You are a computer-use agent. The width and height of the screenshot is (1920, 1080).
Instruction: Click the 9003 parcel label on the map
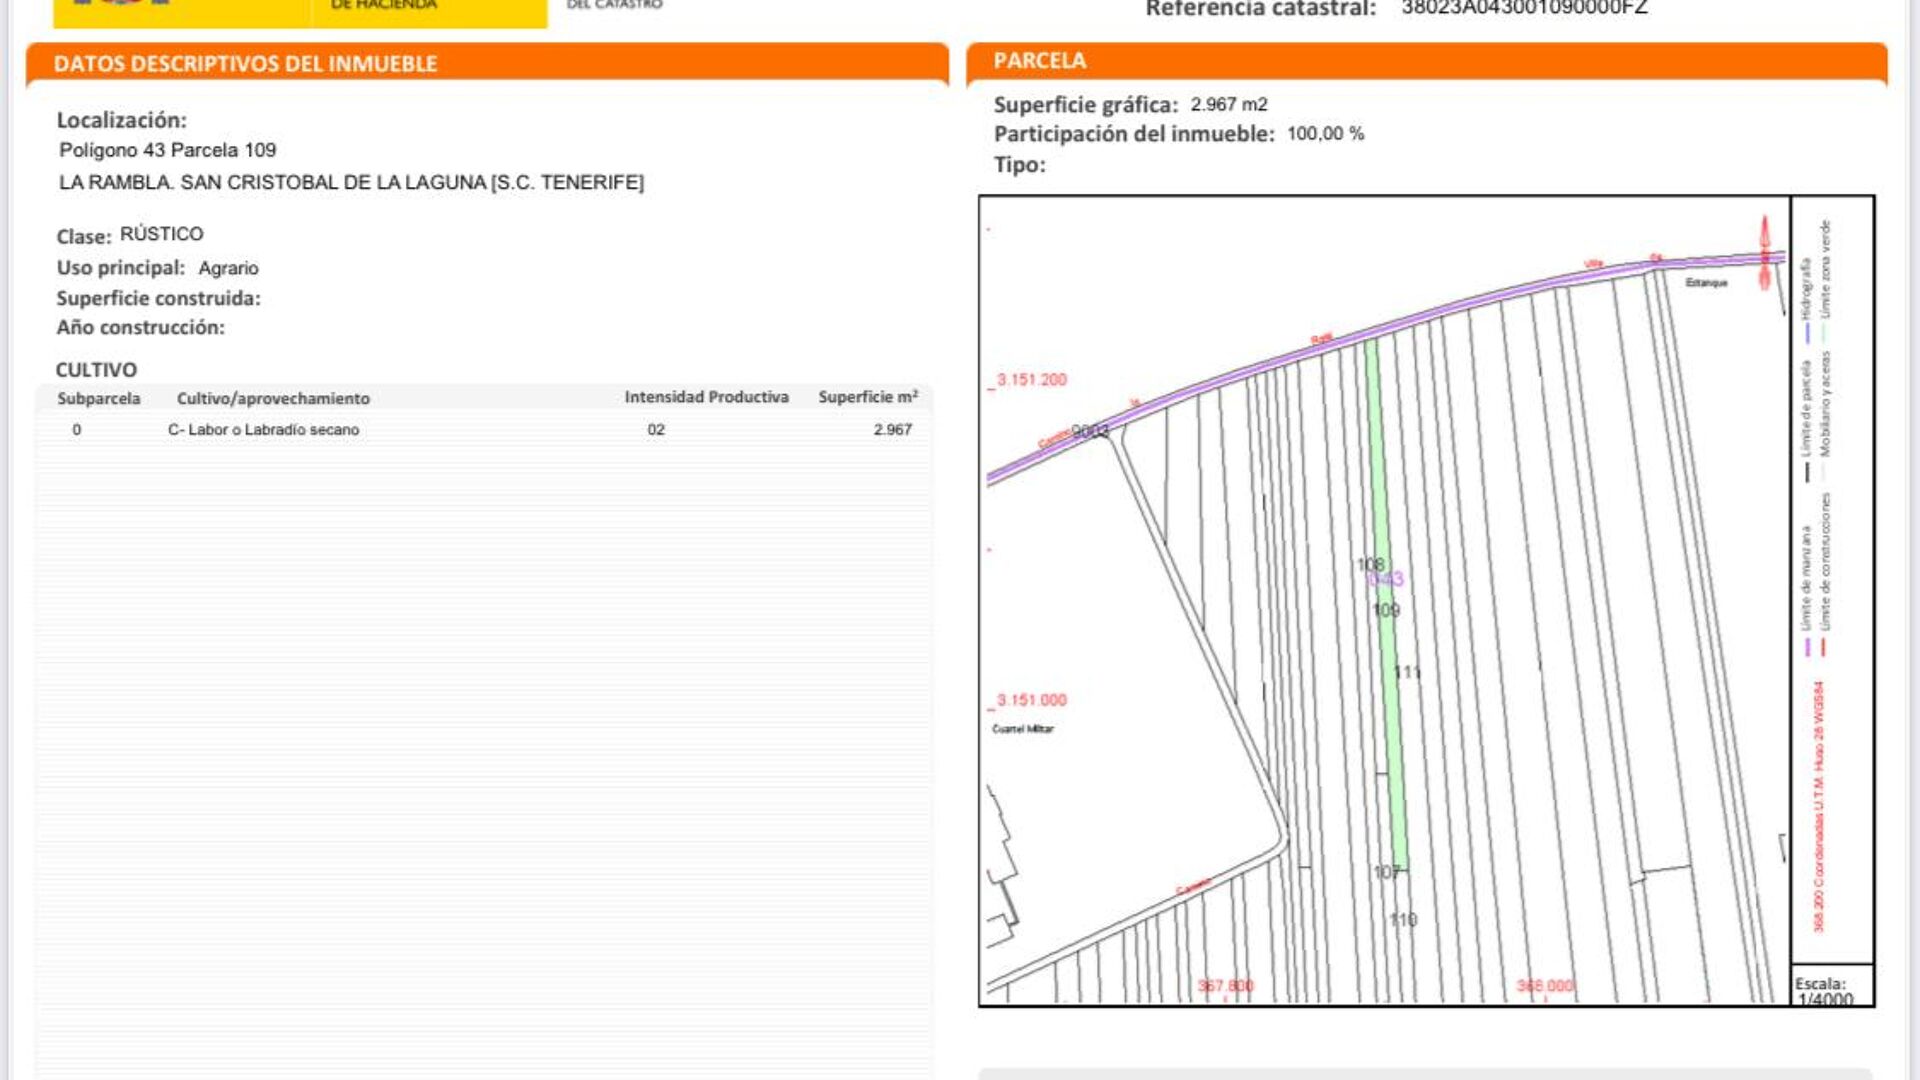point(1090,431)
